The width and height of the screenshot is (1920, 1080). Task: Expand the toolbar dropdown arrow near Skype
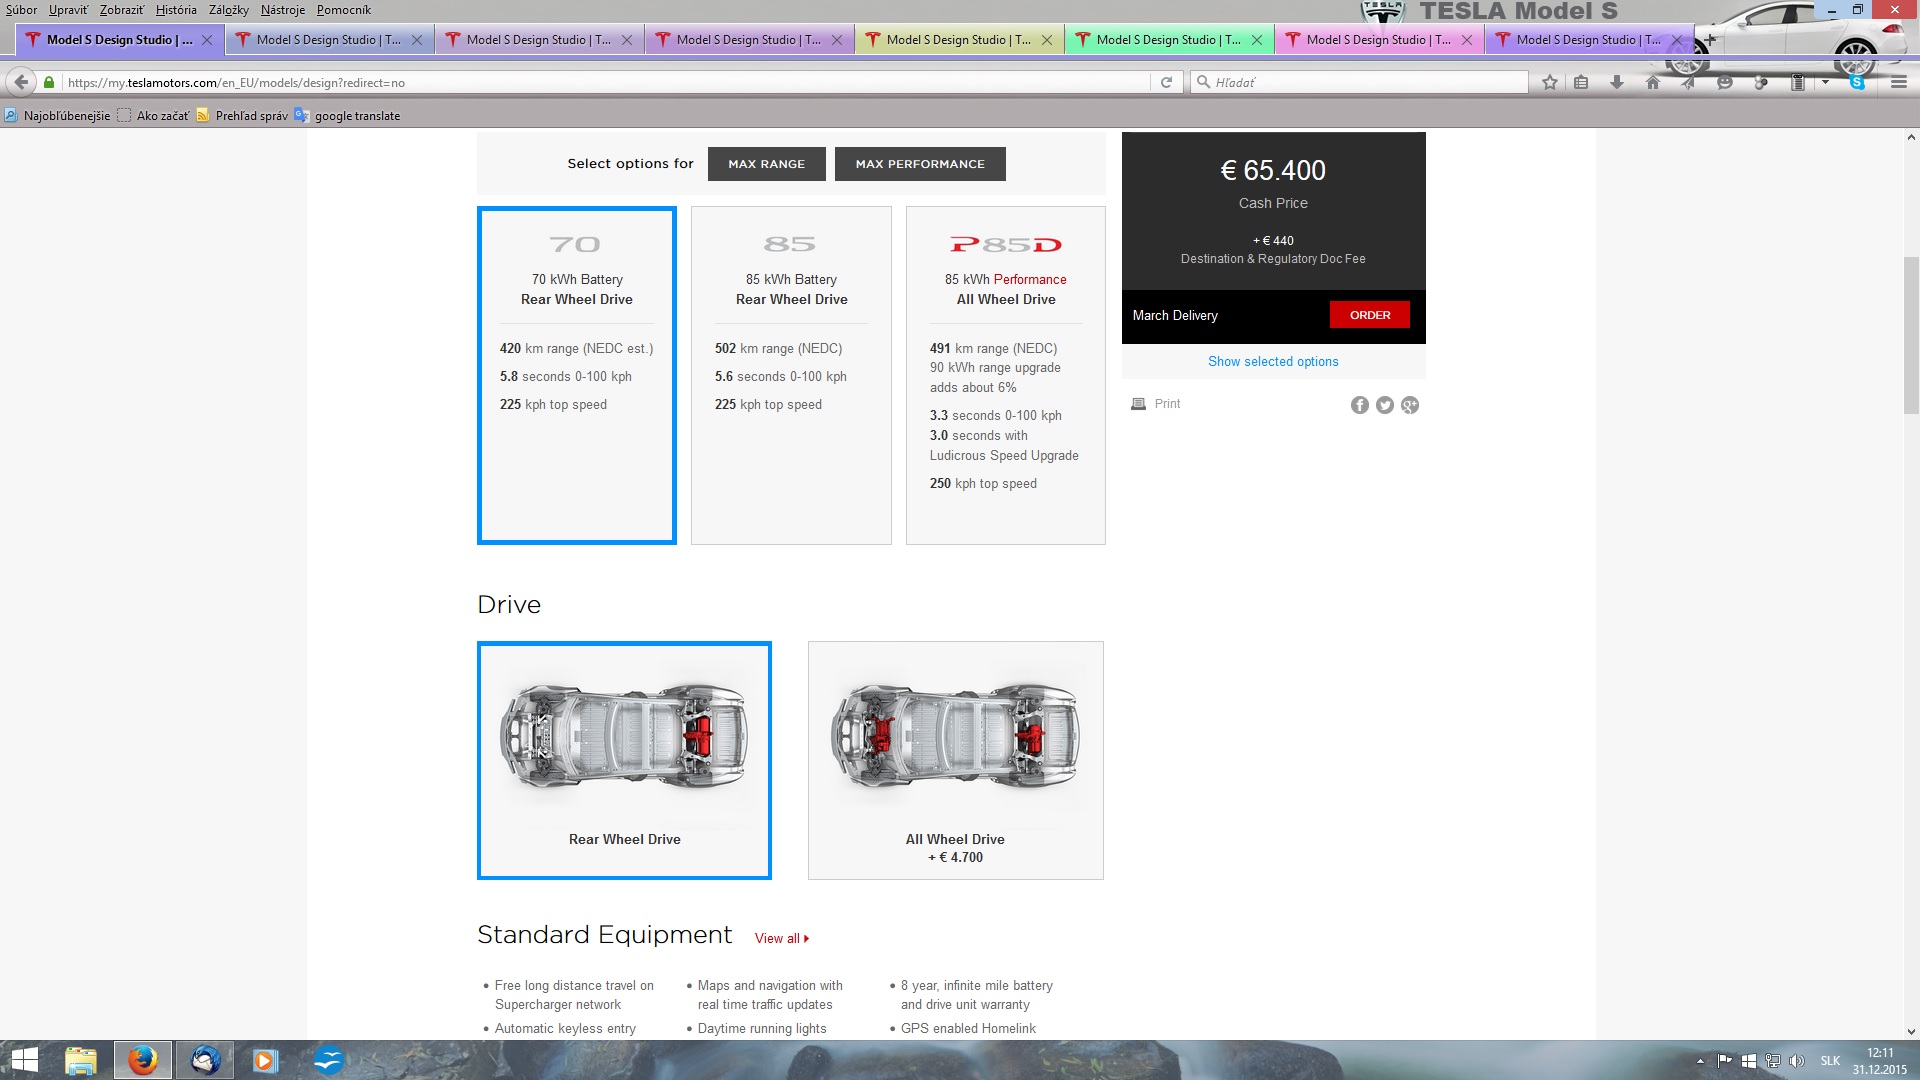pos(1826,82)
